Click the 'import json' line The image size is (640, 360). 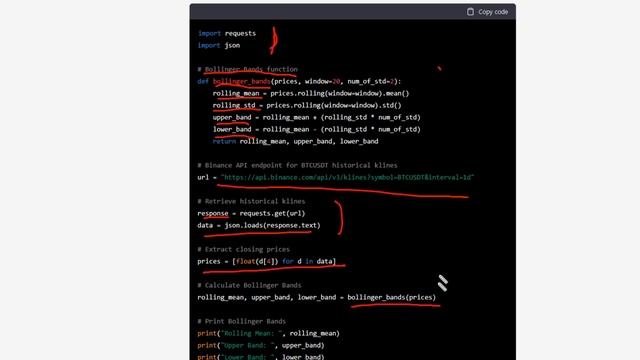click(x=219, y=45)
